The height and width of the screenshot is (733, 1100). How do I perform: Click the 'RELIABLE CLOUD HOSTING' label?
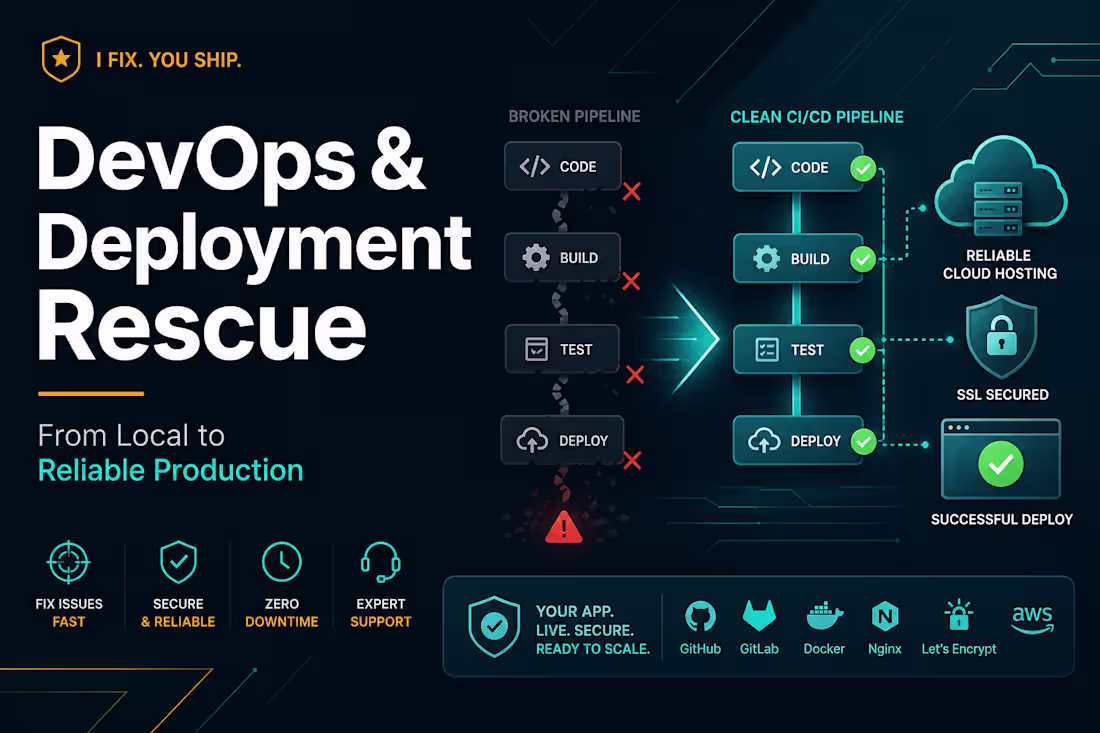(x=1000, y=264)
